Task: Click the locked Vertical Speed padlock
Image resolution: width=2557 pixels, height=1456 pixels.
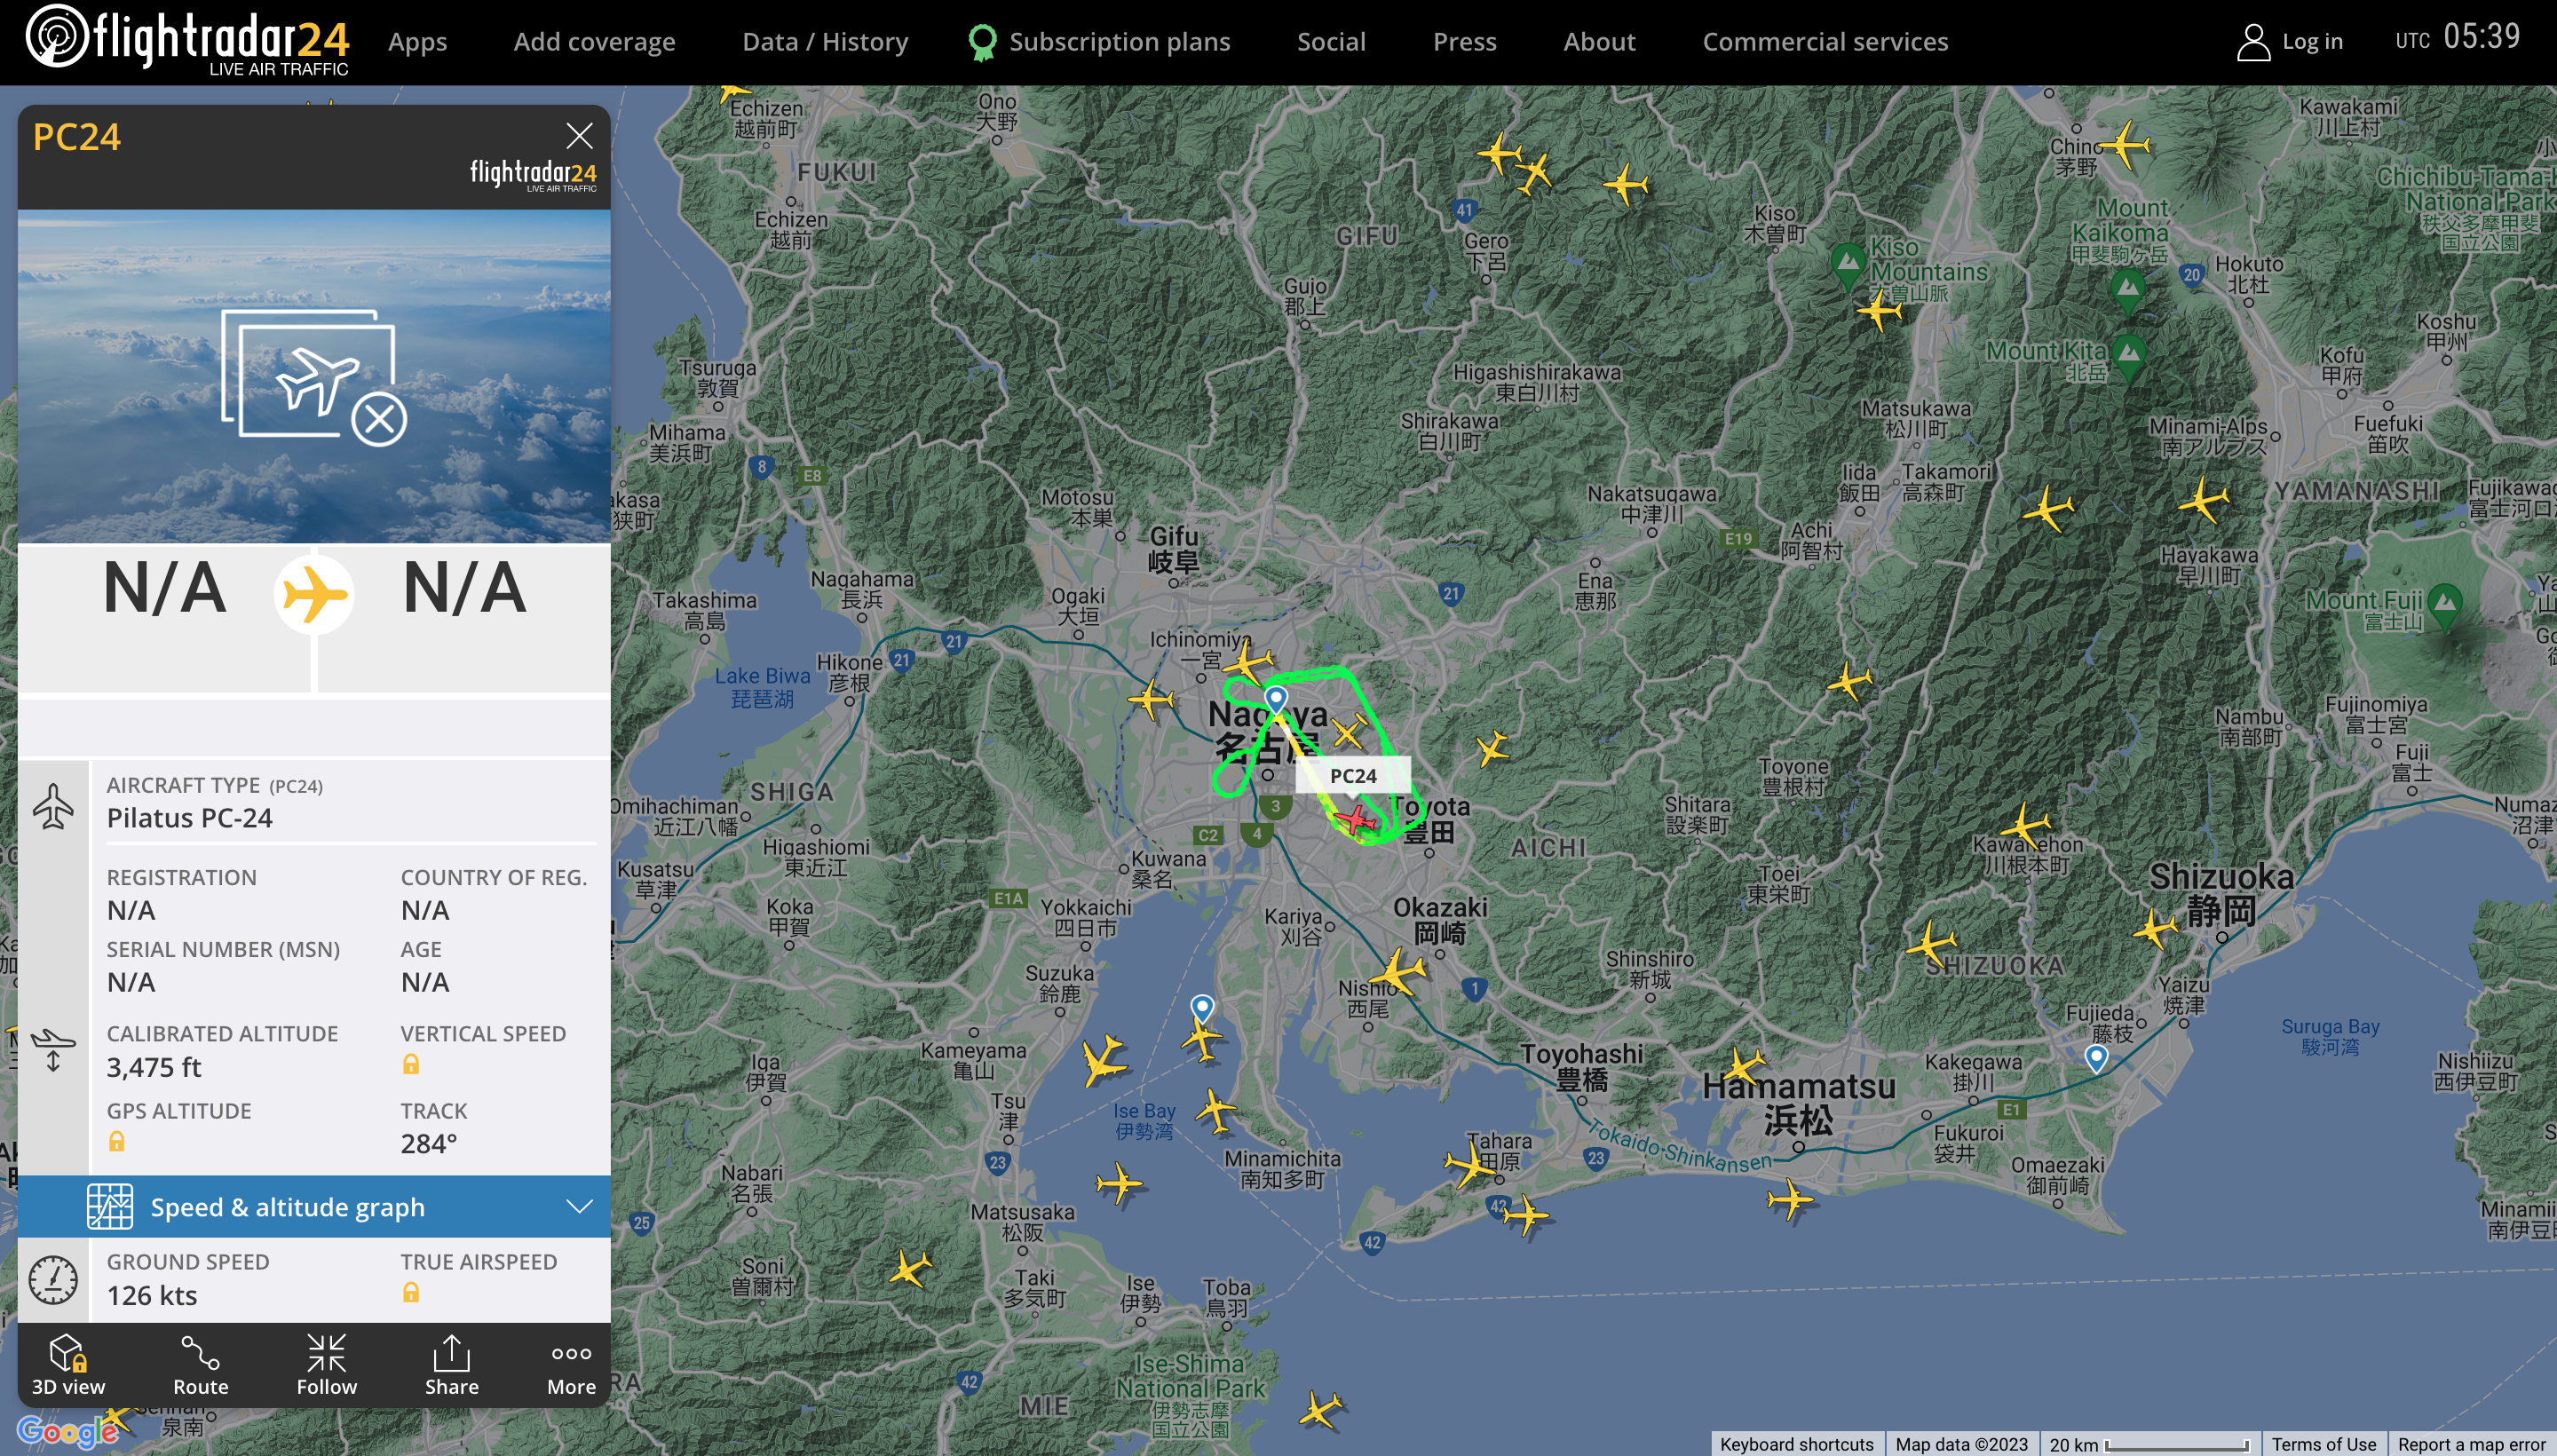Action: pos(411,1064)
